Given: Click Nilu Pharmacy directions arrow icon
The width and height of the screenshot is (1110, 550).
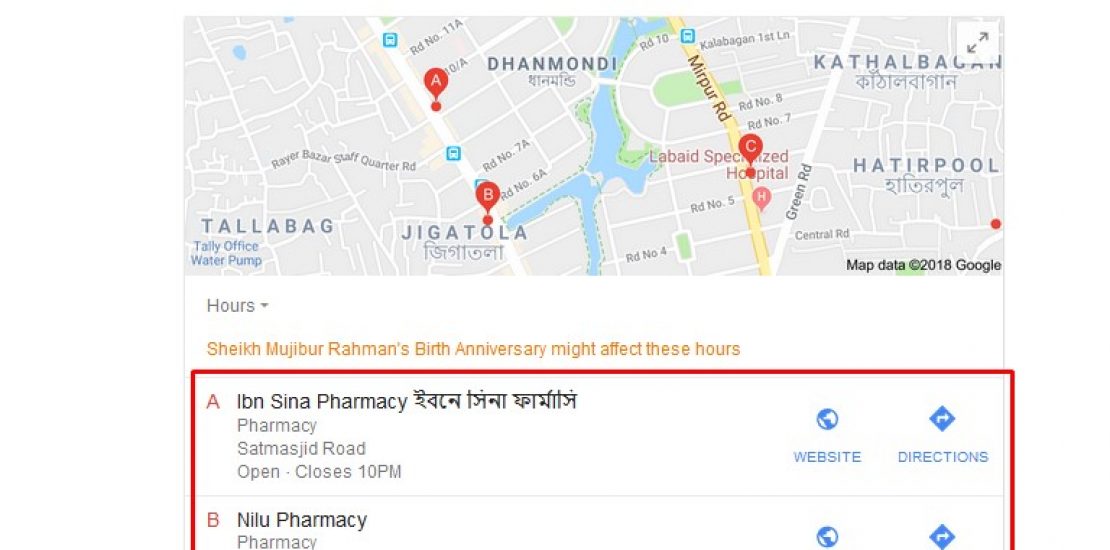Looking at the screenshot, I should [942, 537].
